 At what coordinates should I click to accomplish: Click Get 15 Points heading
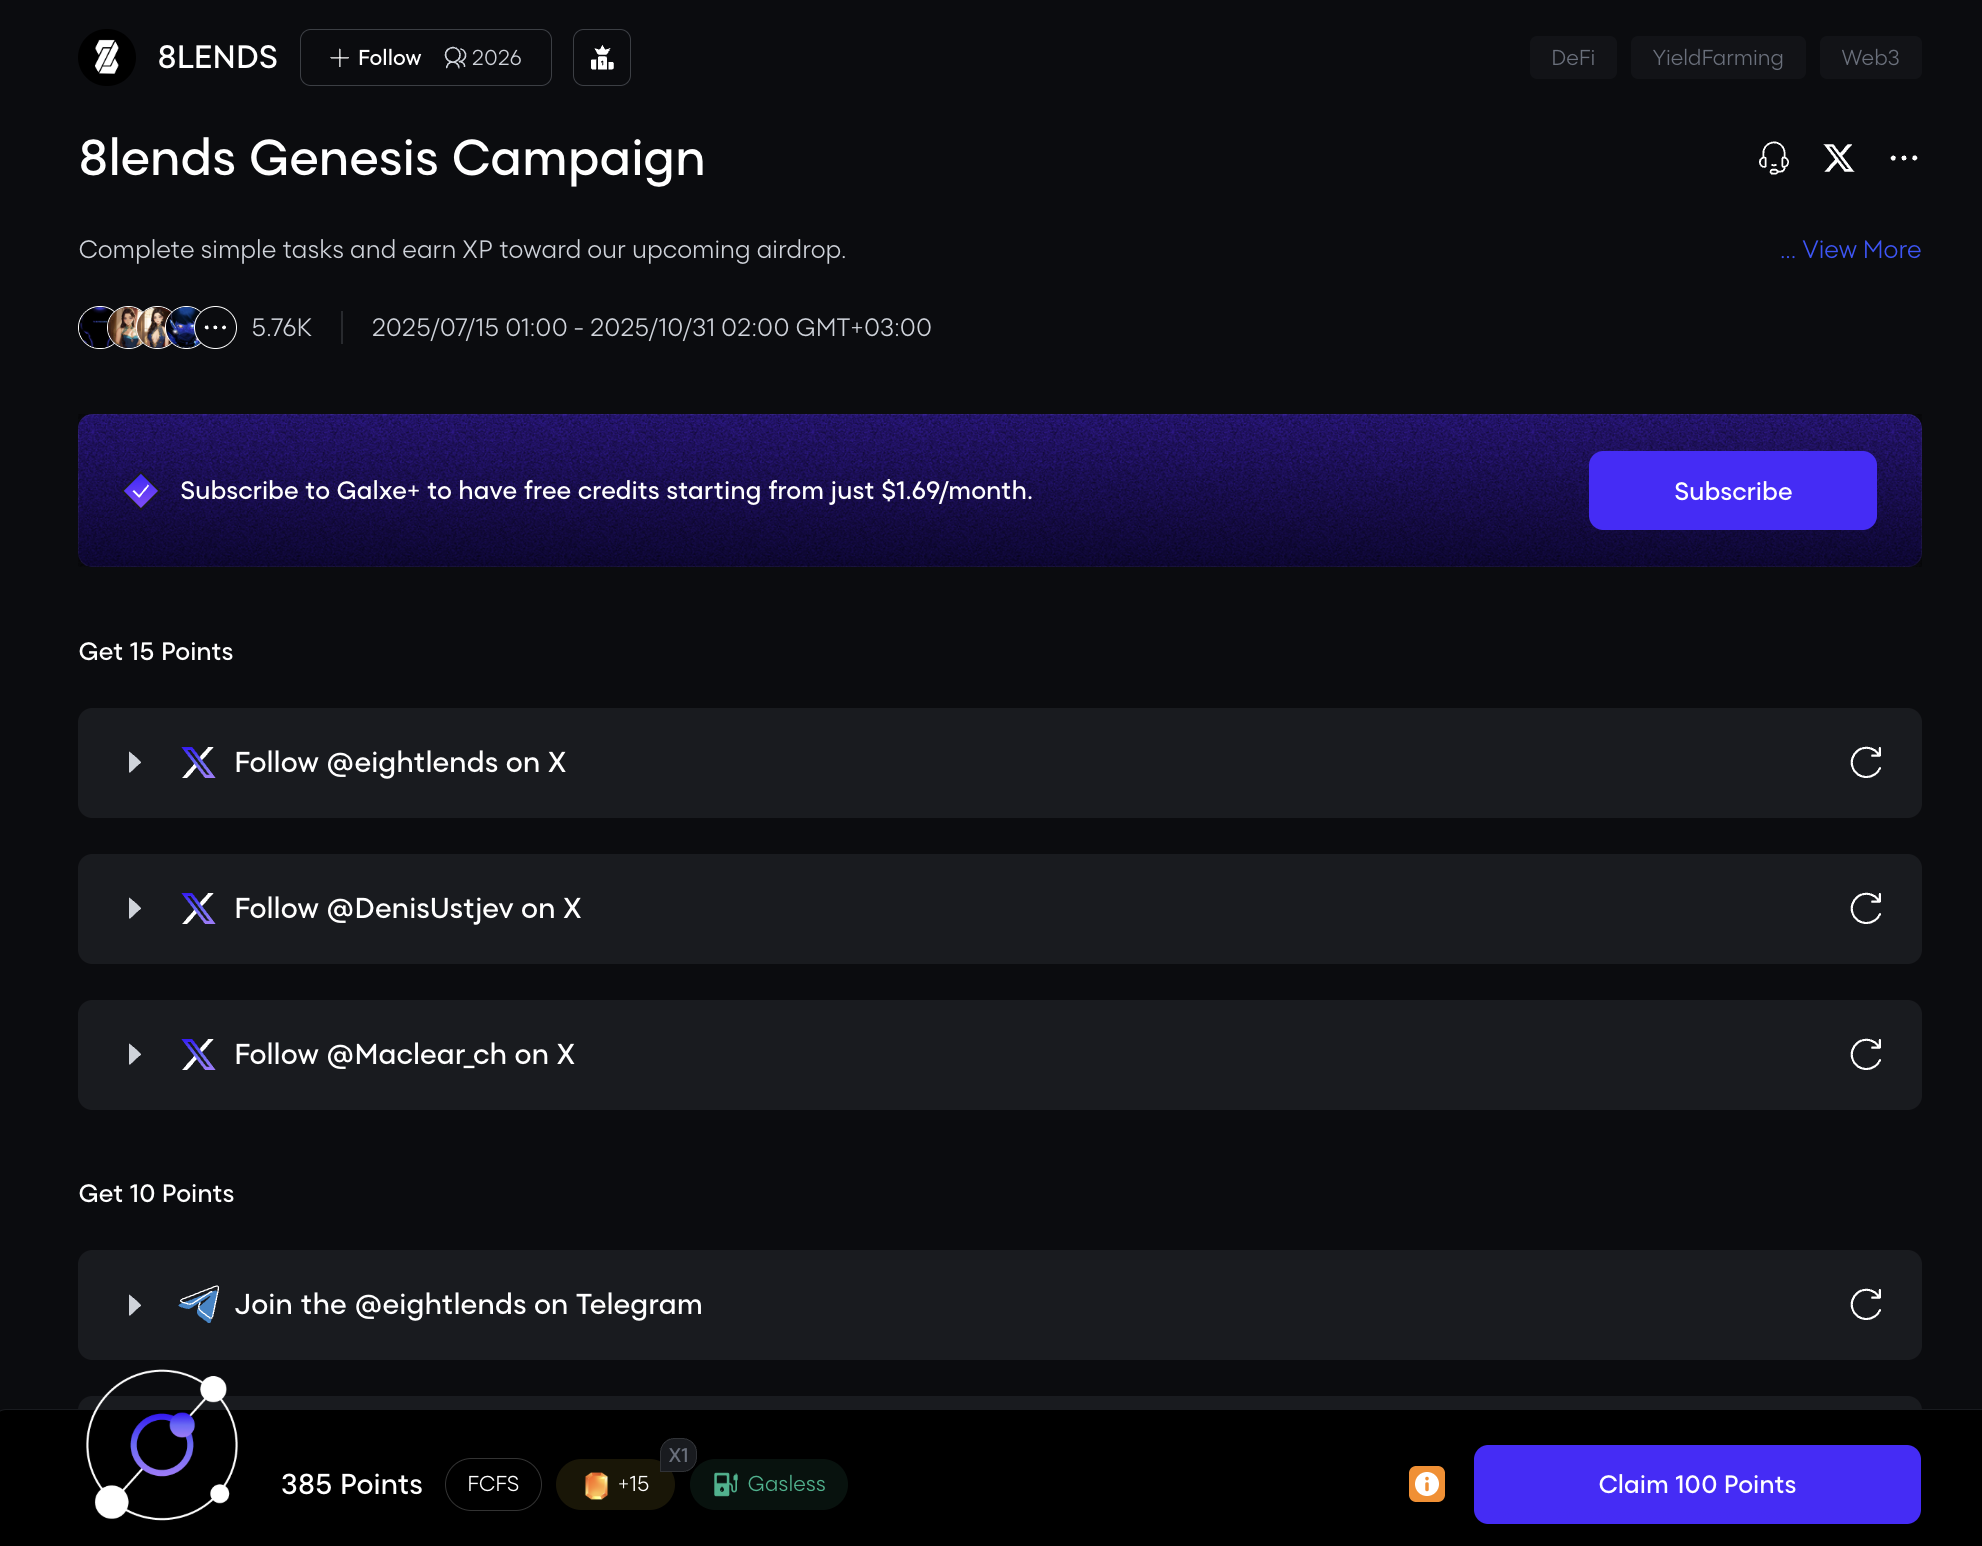coord(156,652)
